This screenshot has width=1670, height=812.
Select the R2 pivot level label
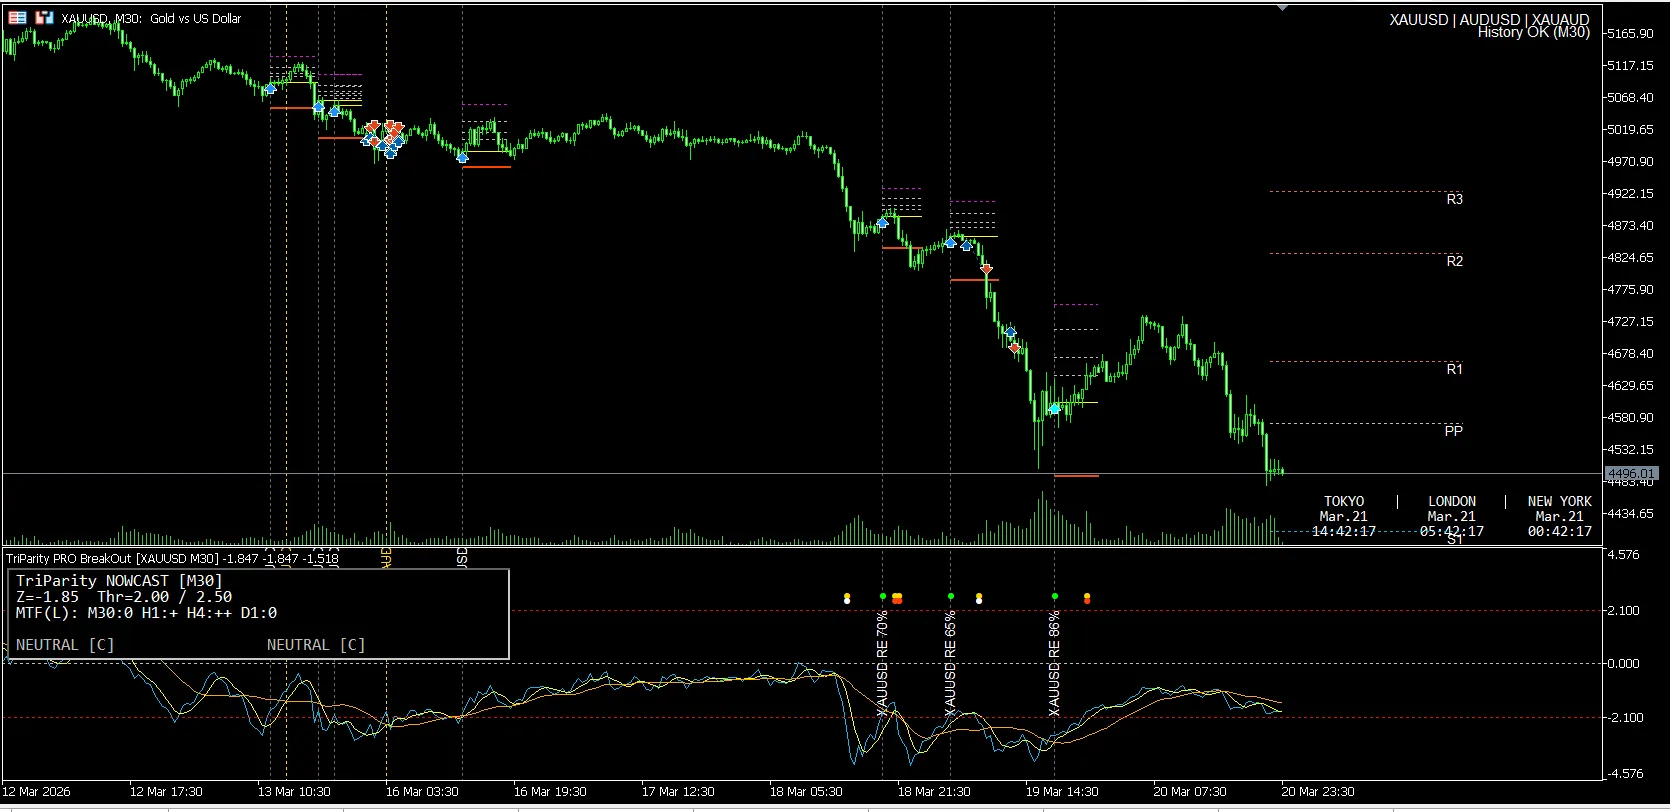pos(1455,262)
